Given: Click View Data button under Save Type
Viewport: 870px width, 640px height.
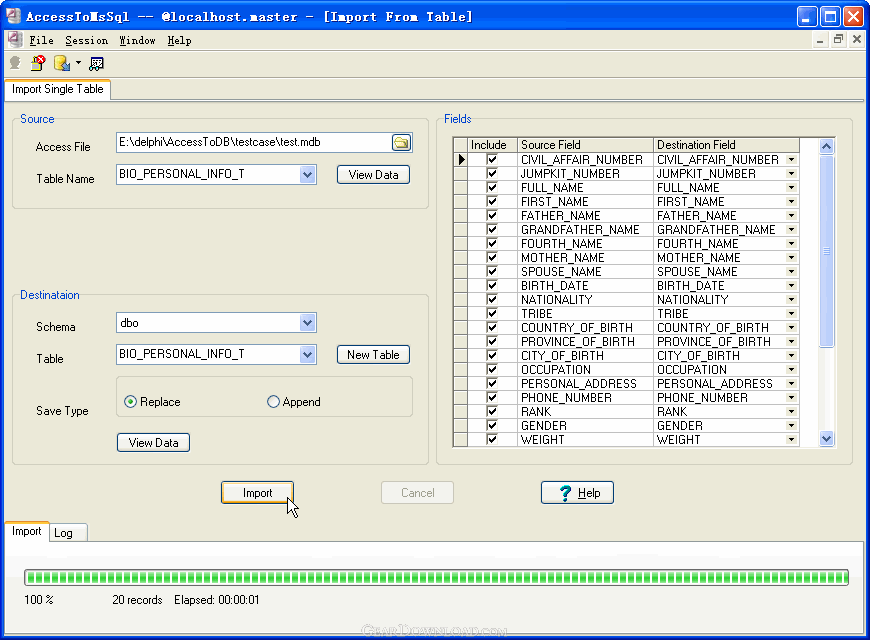Looking at the screenshot, I should pyautogui.click(x=153, y=443).
